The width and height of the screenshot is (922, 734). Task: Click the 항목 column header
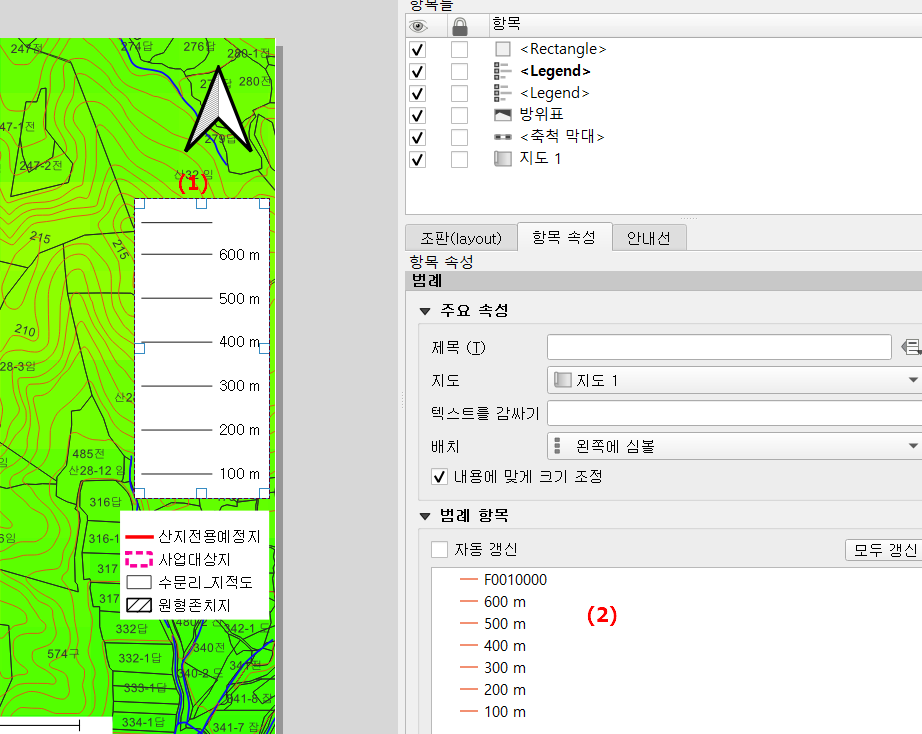coord(506,24)
